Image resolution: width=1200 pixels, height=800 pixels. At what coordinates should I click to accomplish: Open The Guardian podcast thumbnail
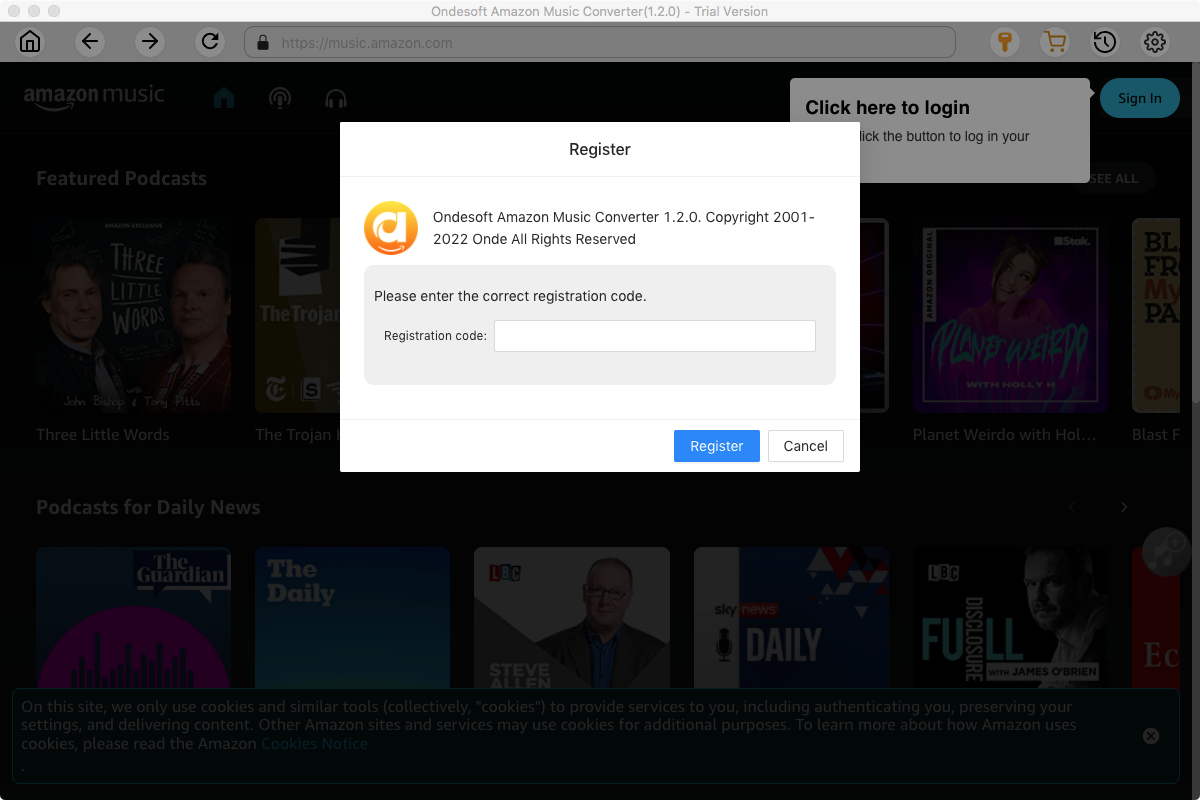(134, 618)
